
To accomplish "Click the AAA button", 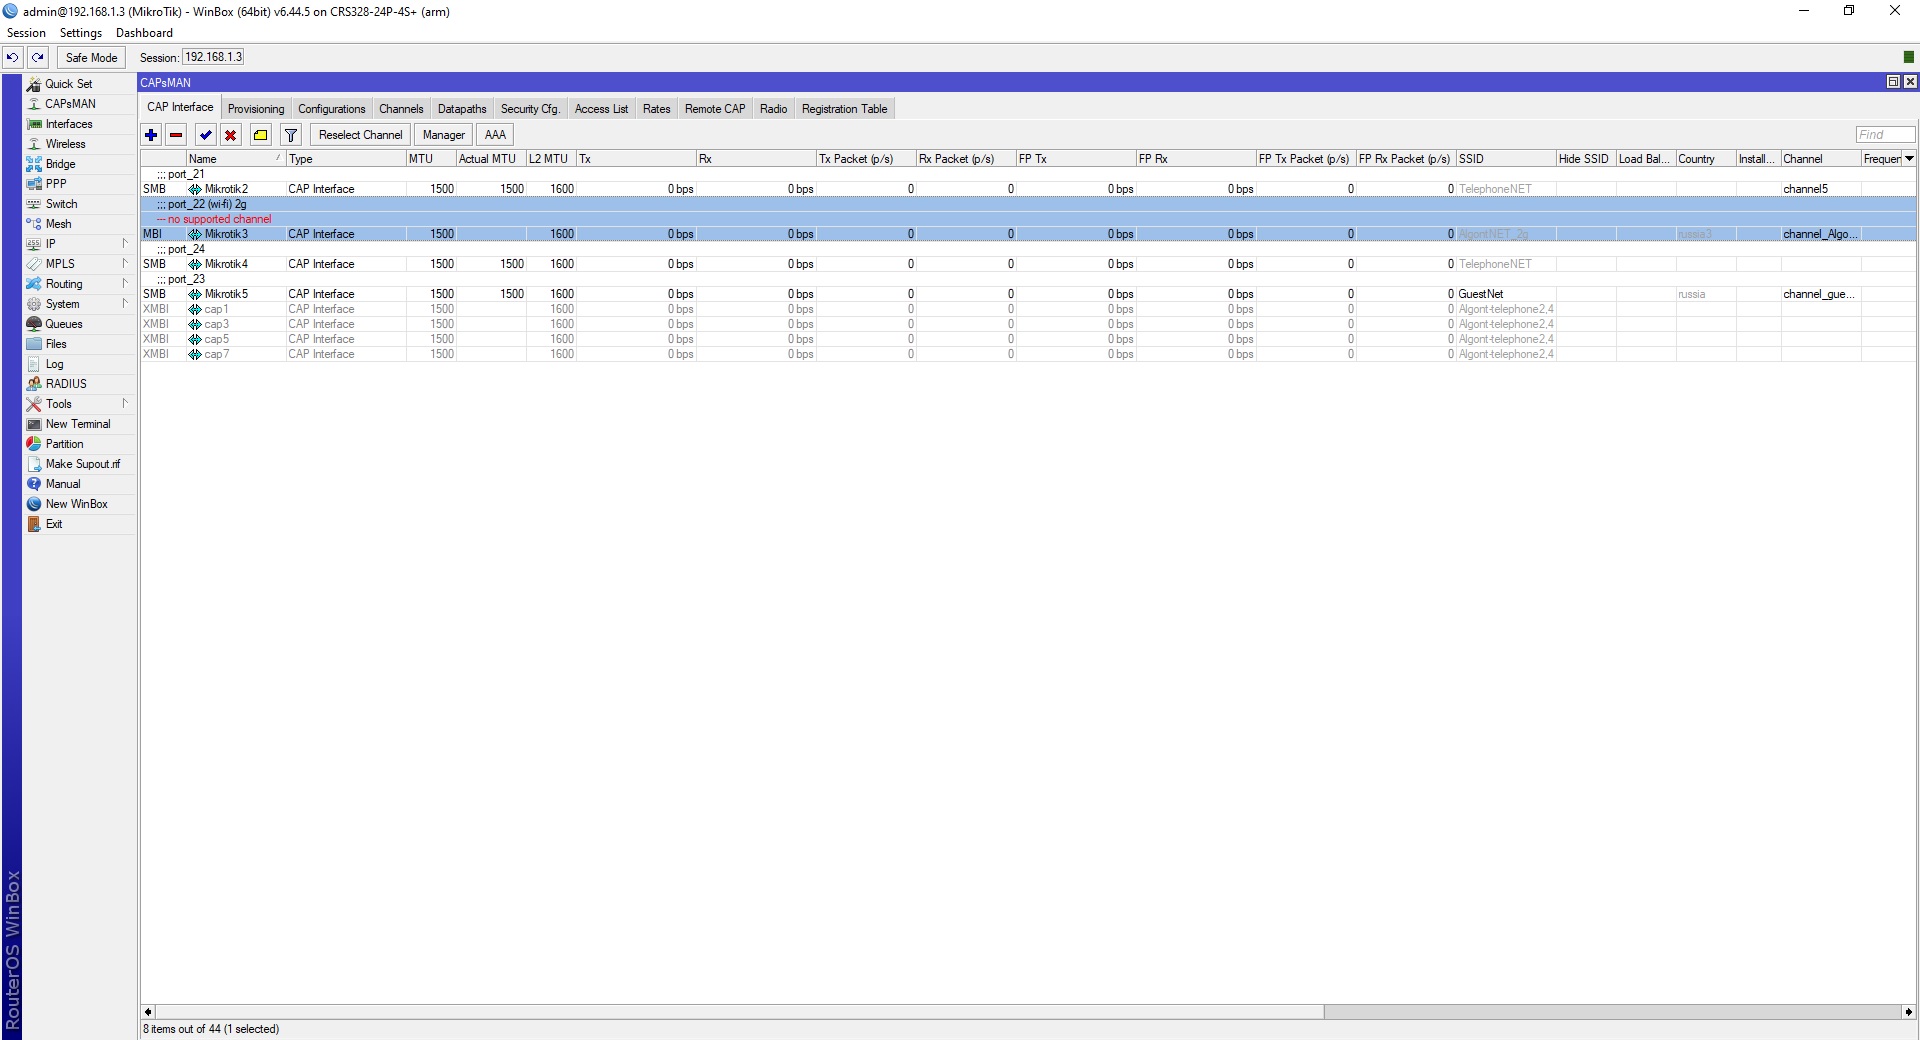I will click(x=495, y=135).
